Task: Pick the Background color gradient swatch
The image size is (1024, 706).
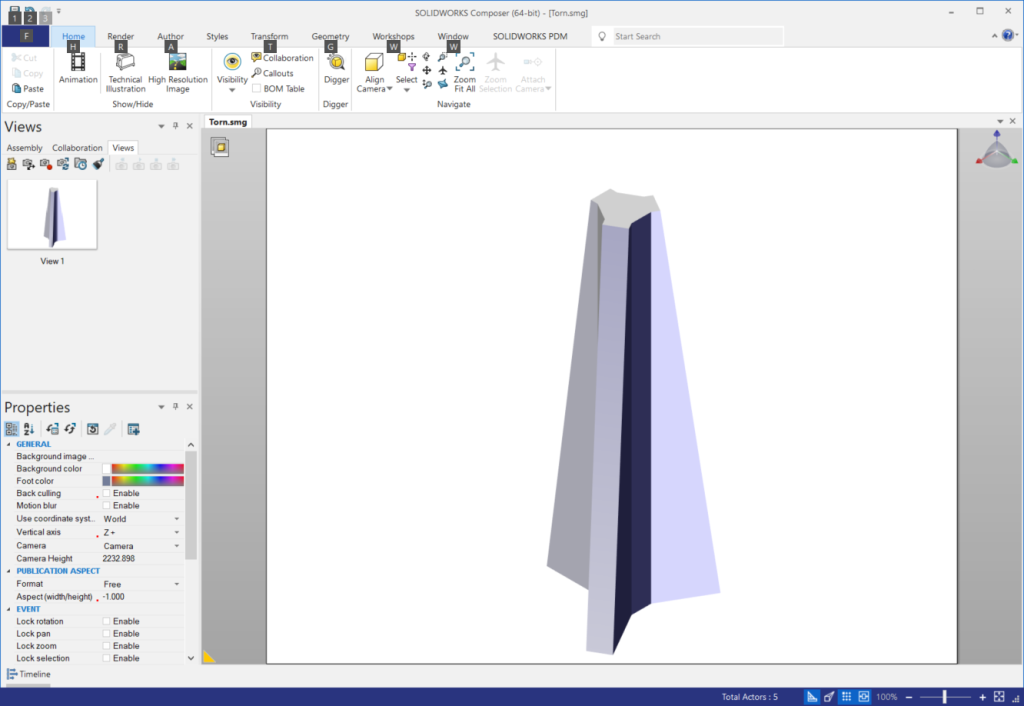Action: click(147, 468)
